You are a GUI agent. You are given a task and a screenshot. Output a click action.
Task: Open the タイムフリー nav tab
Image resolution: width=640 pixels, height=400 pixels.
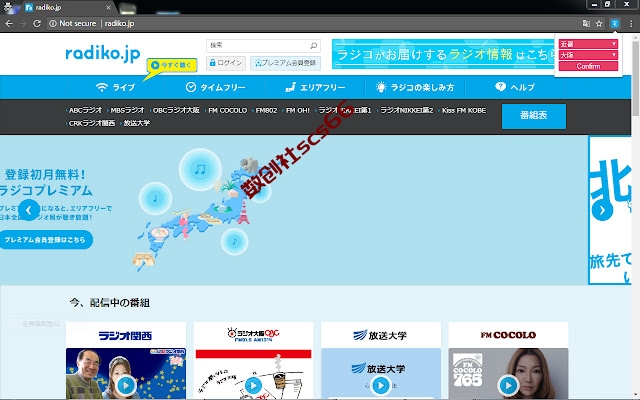pyautogui.click(x=216, y=87)
